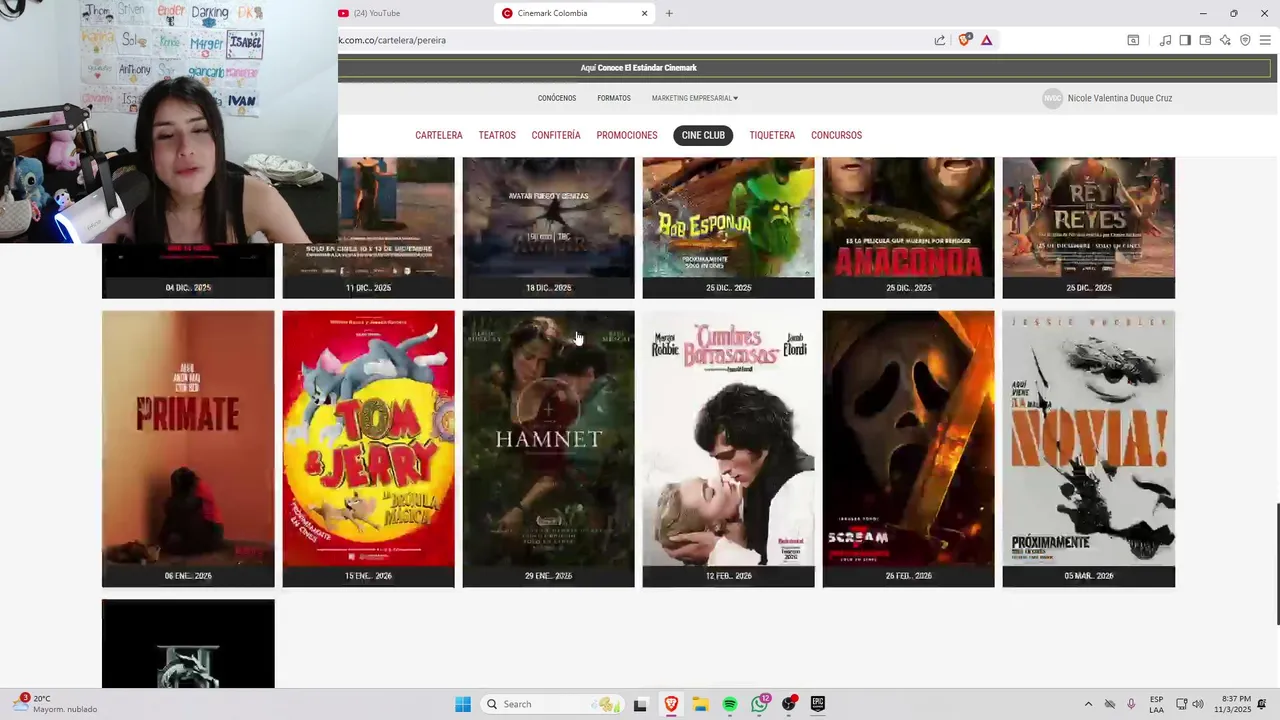Show hidden system tray icons

point(1088,704)
